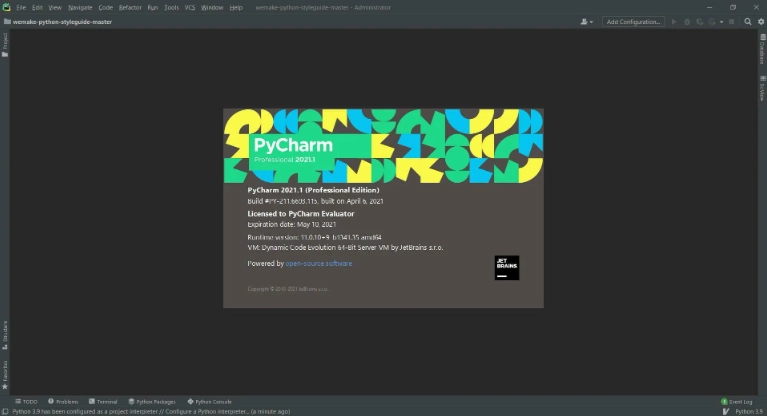Click Run with Coverage icon
This screenshot has width=767, height=416.
(x=699, y=22)
